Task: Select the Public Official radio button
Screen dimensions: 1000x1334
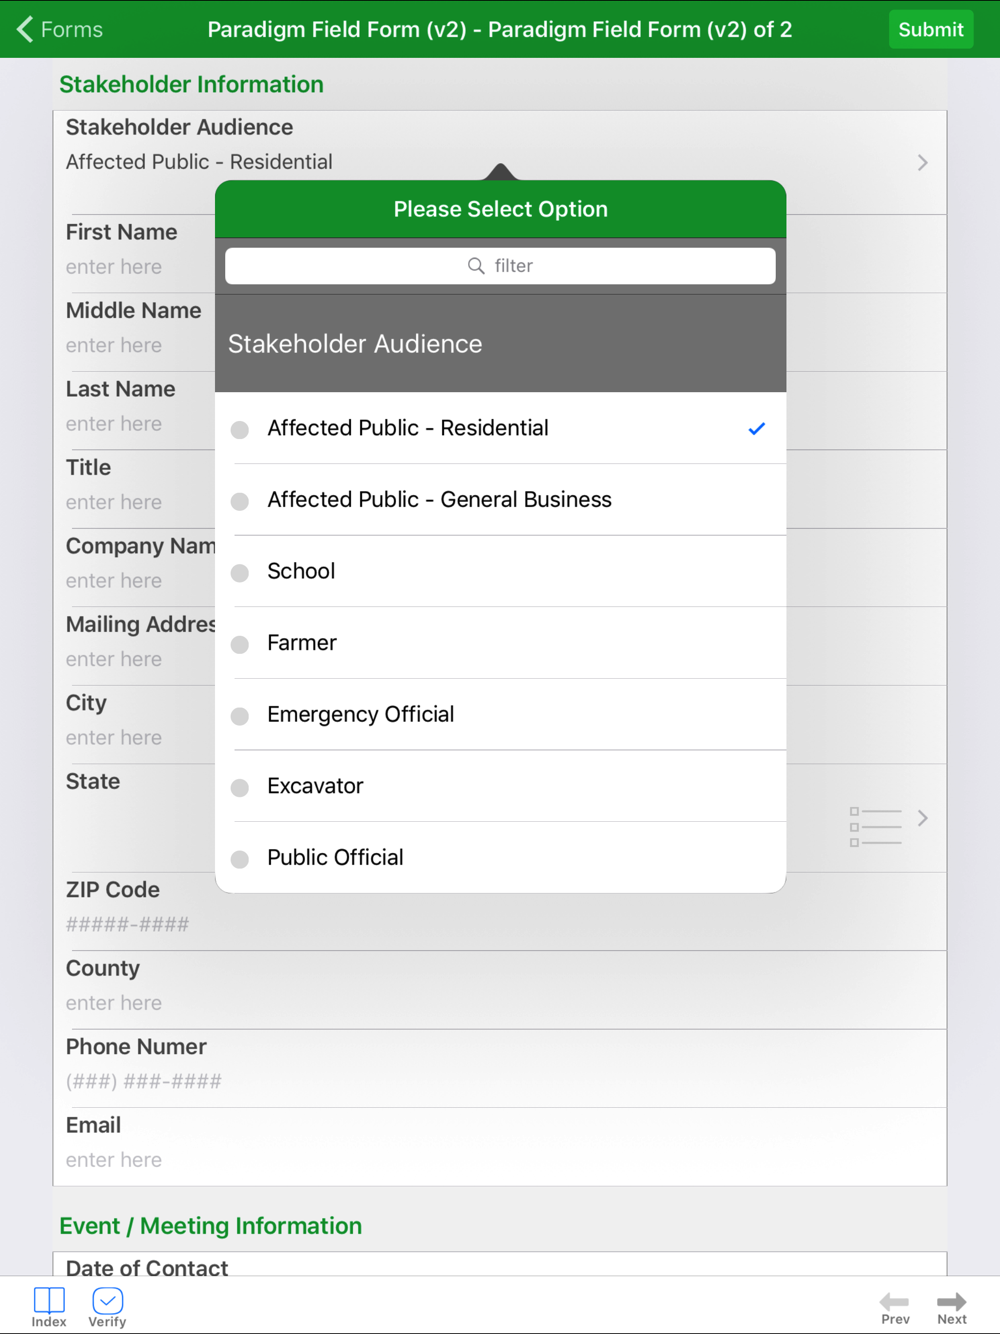Action: pos(240,859)
